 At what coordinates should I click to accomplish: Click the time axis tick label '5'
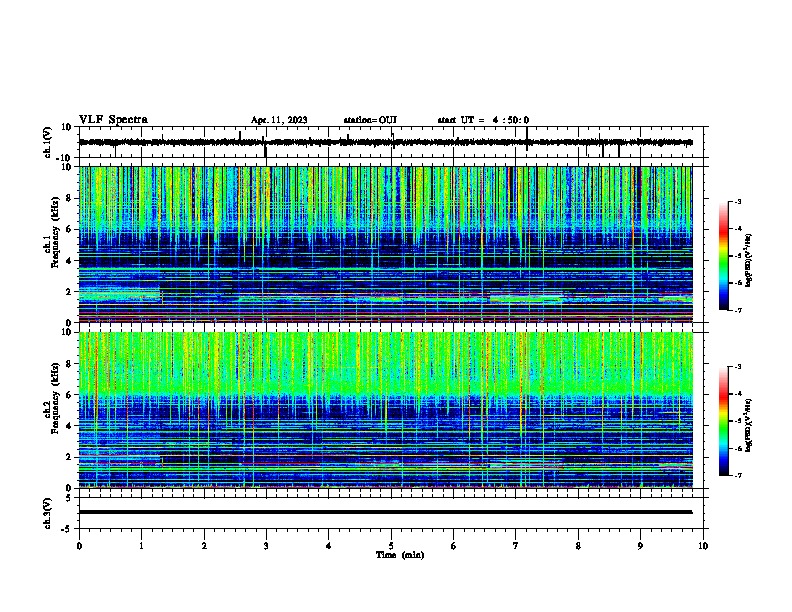click(391, 546)
